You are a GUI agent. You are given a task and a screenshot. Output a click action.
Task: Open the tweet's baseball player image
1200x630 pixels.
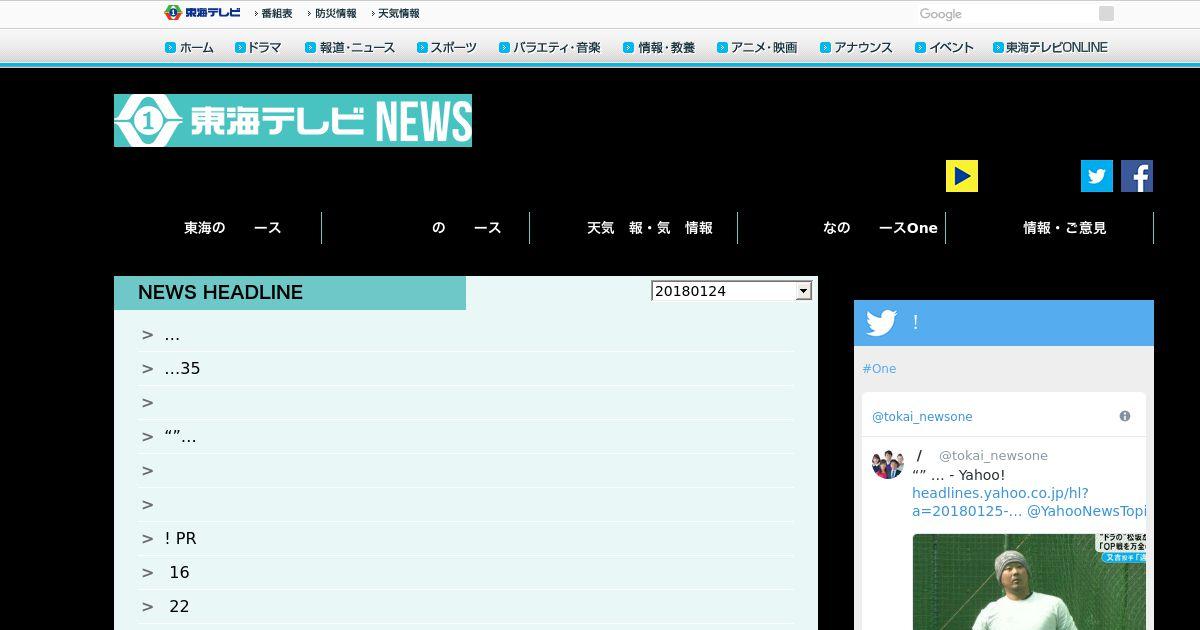(x=1029, y=582)
